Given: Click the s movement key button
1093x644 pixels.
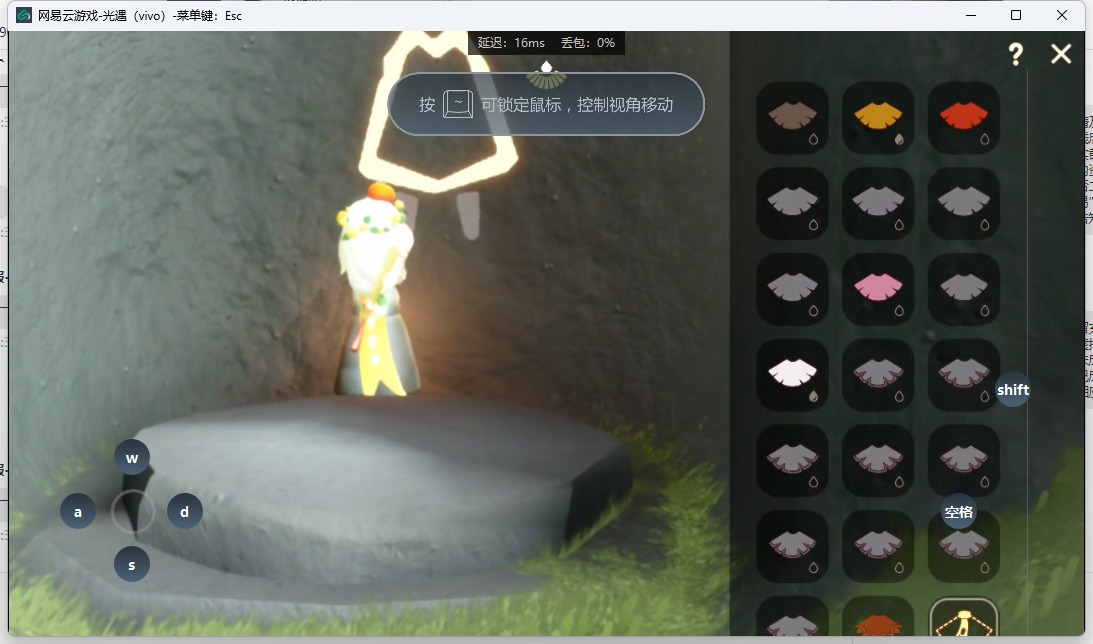Looking at the screenshot, I should (132, 565).
